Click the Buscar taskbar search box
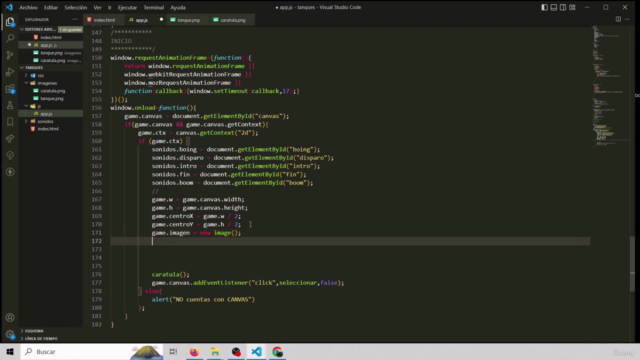 91,351
